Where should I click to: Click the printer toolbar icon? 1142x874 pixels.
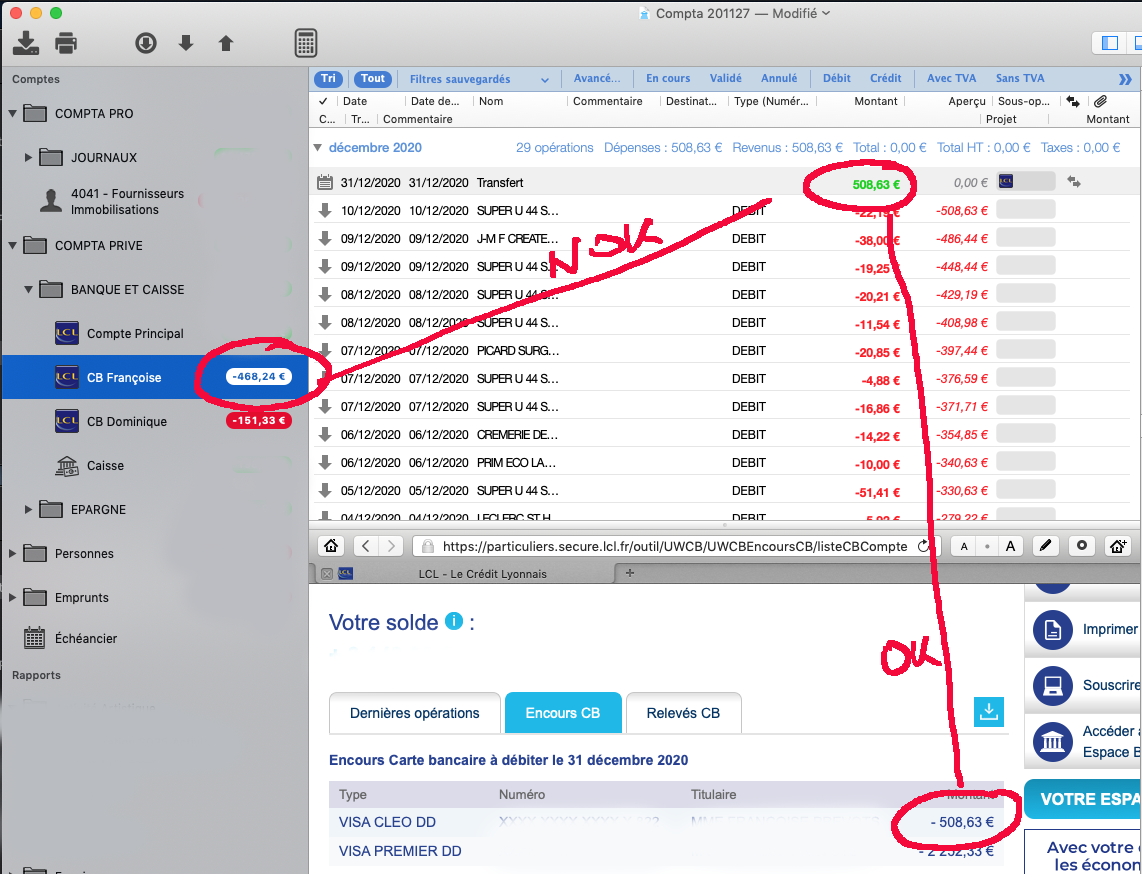pos(66,43)
